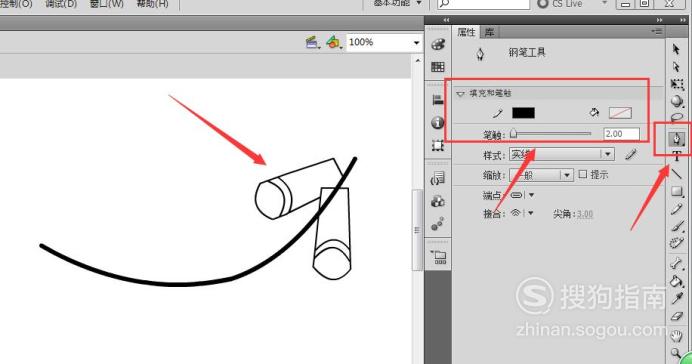Select the Eraser tool

(x=677, y=316)
